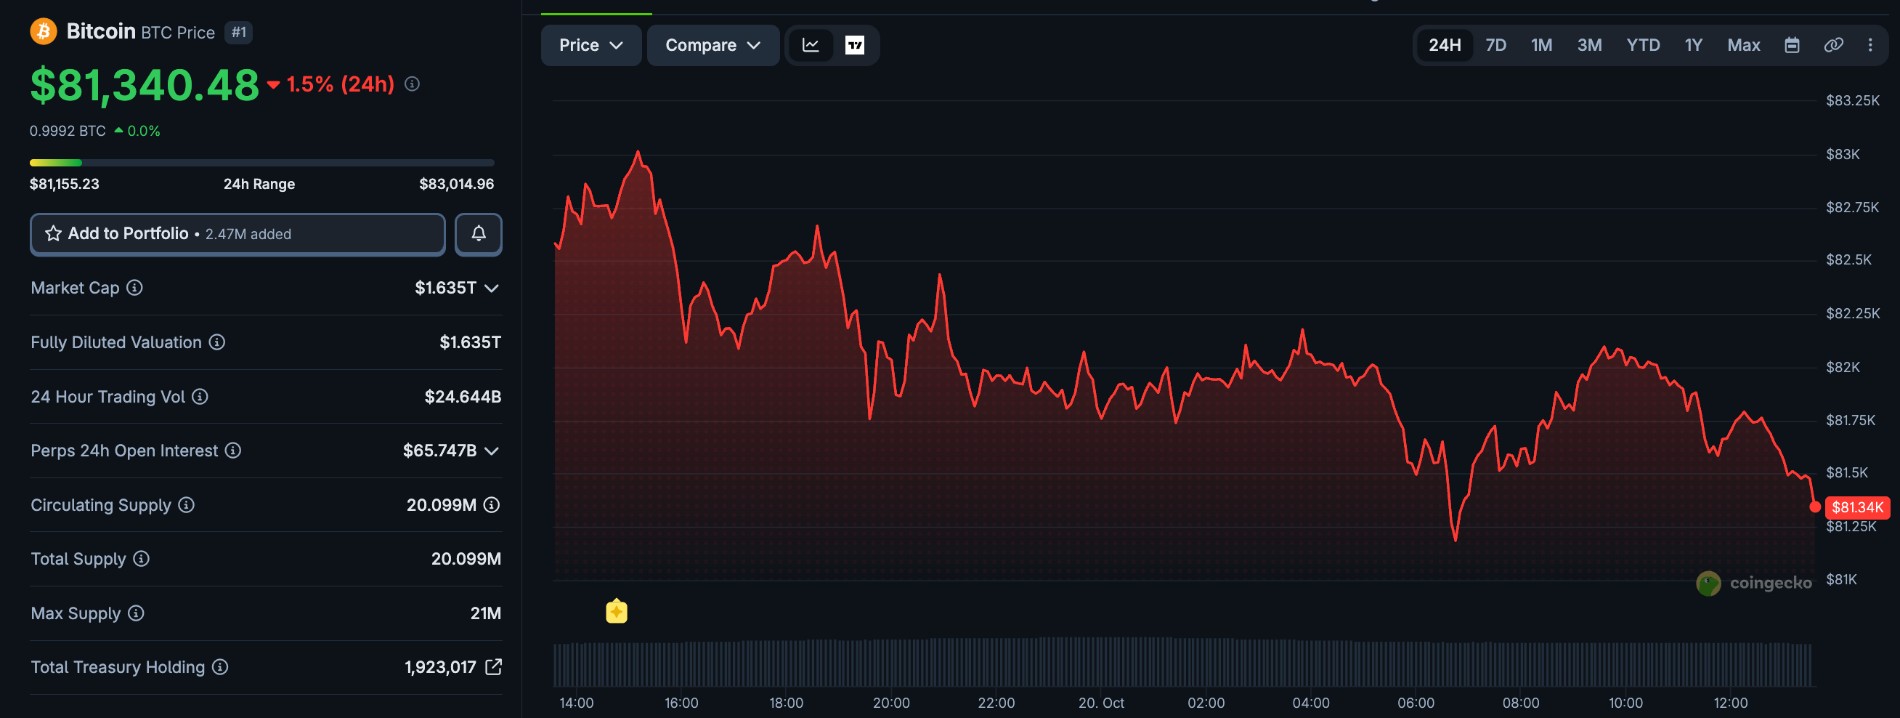The width and height of the screenshot is (1900, 718).
Task: Click the 24h Range progress bar
Action: (x=262, y=162)
